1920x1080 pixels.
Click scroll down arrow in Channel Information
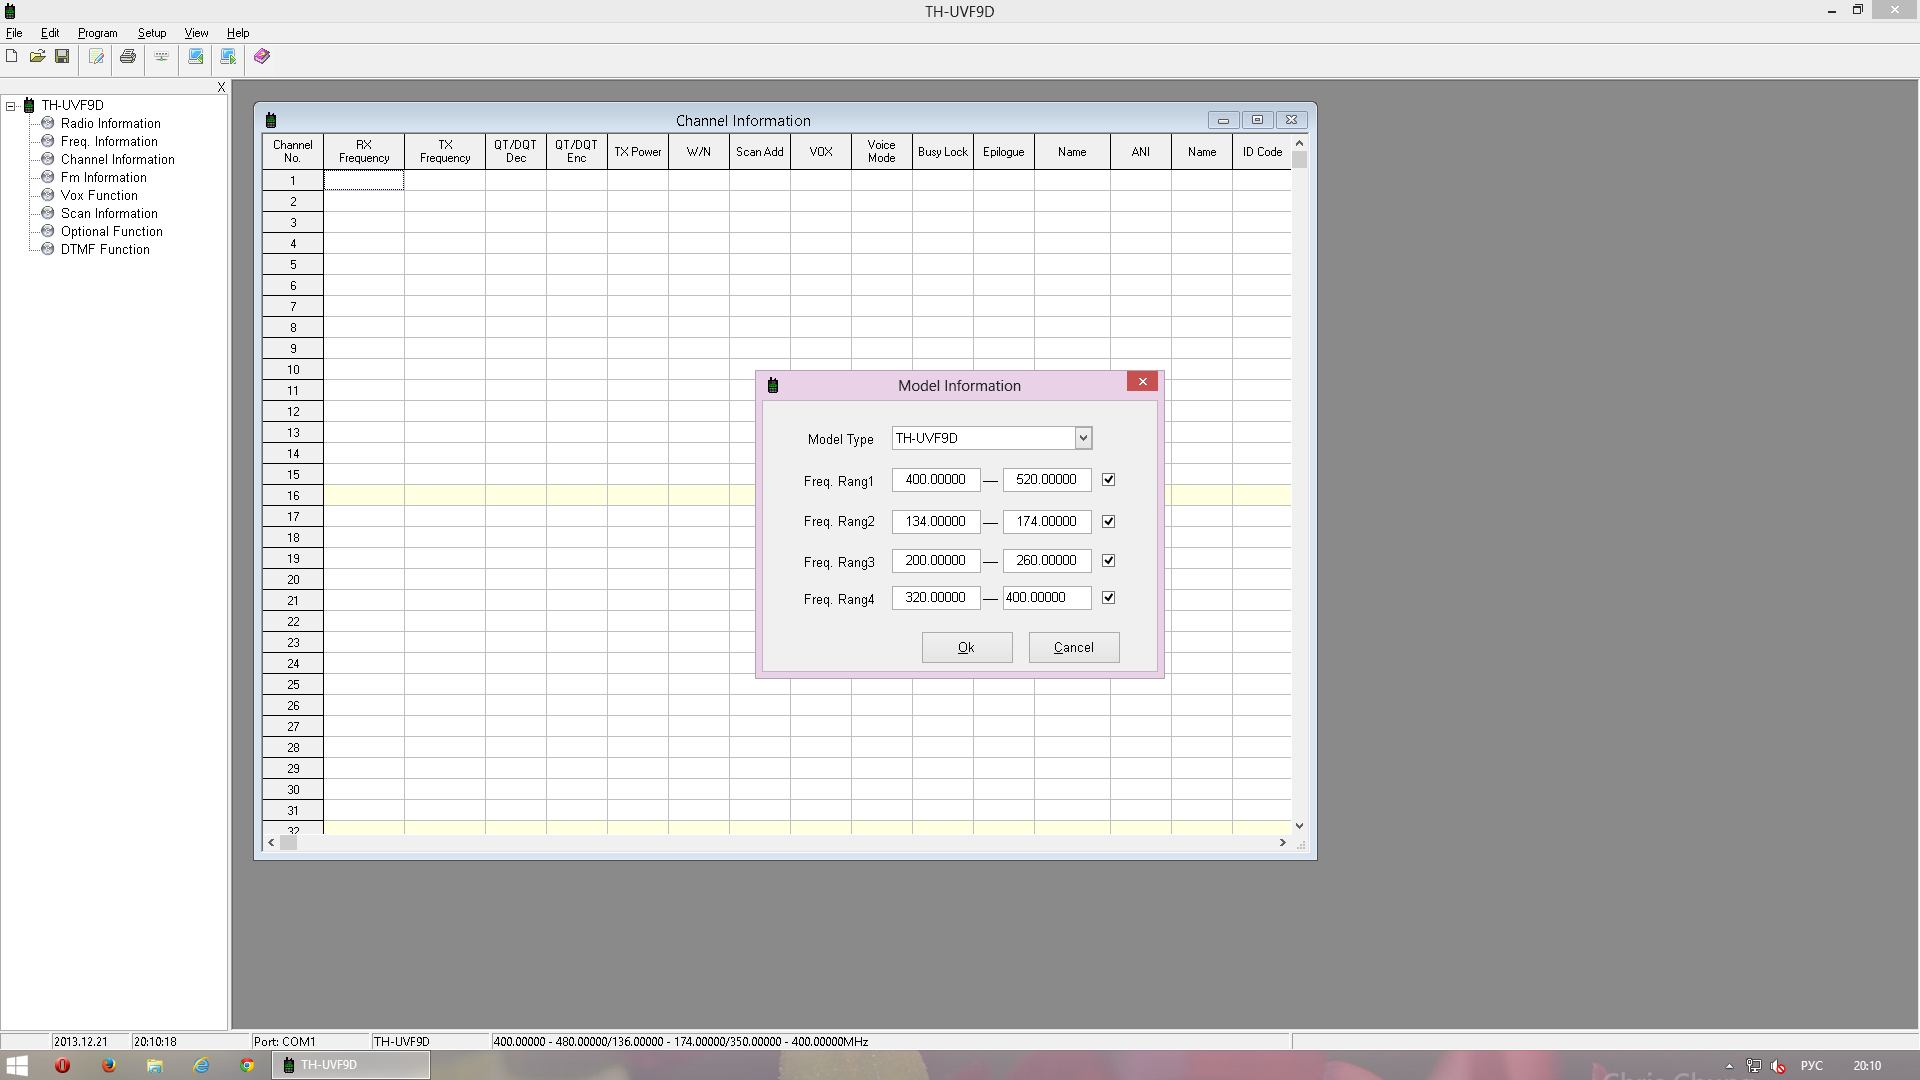(x=1300, y=826)
